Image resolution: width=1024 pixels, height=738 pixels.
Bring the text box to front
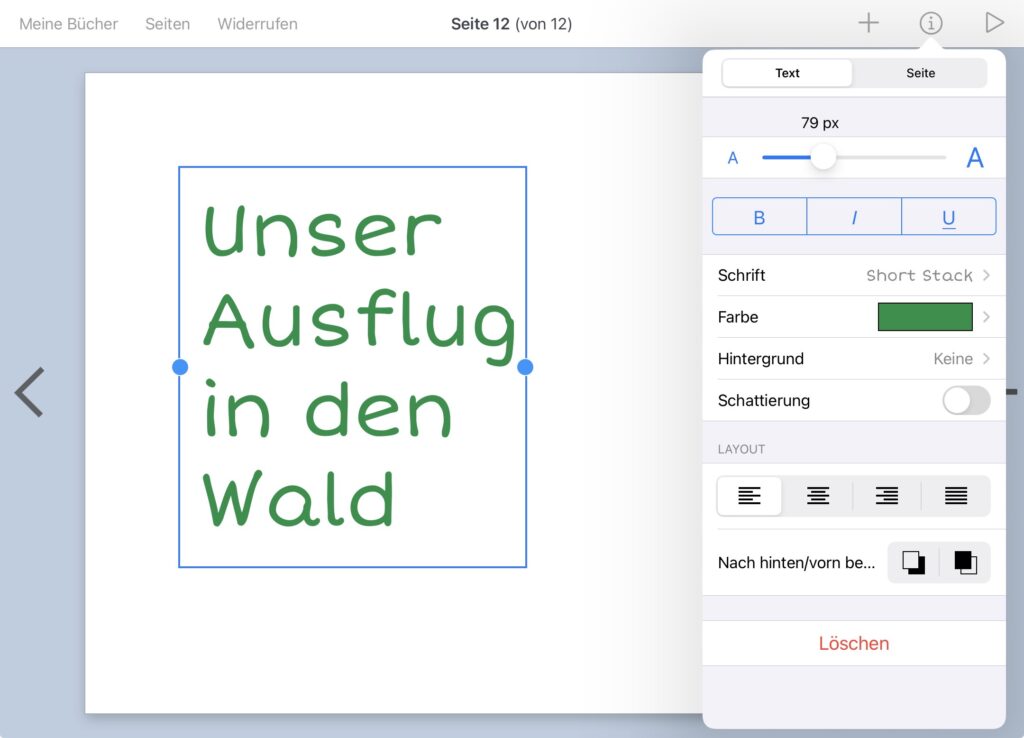(965, 562)
